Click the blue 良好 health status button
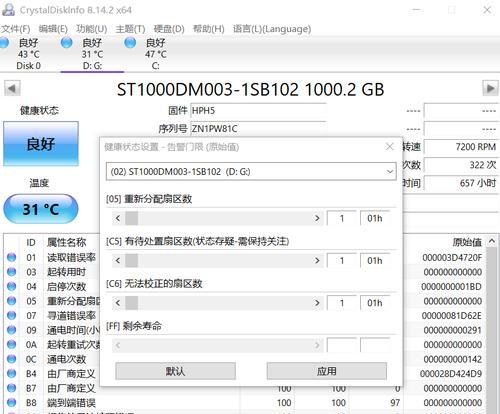500x414 pixels. (41, 144)
